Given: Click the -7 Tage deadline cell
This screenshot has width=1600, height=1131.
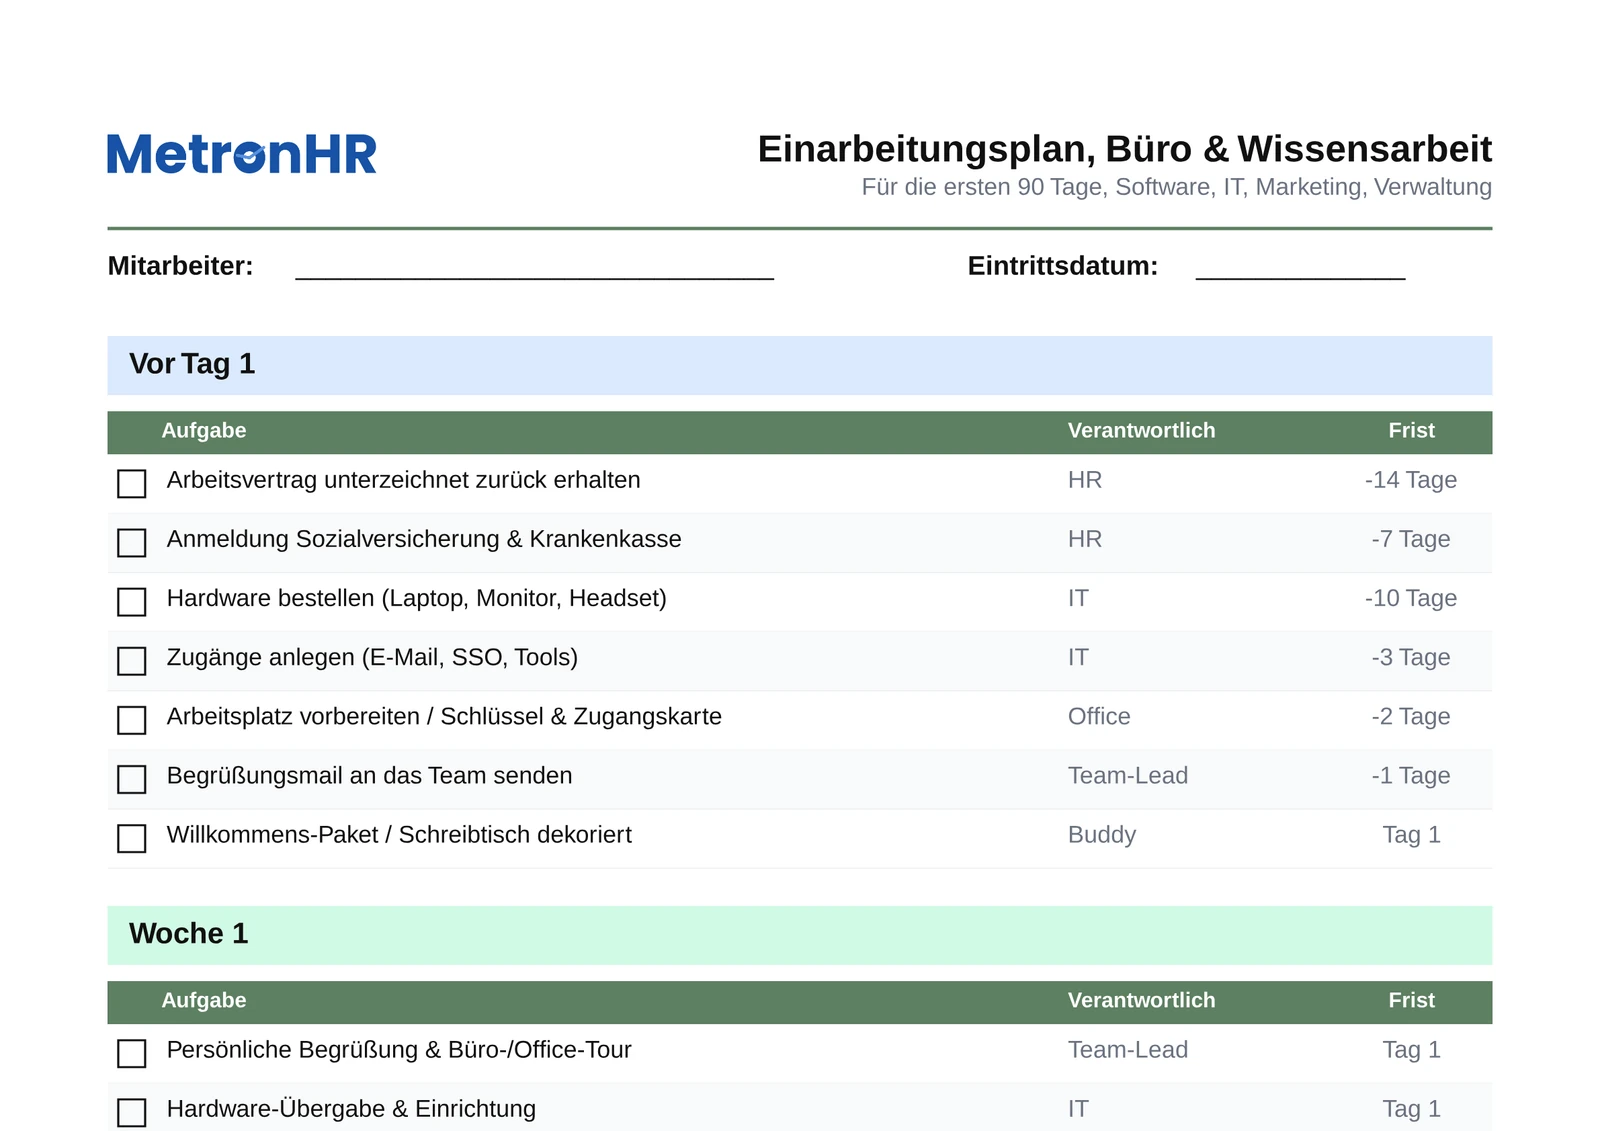Looking at the screenshot, I should tap(1411, 539).
